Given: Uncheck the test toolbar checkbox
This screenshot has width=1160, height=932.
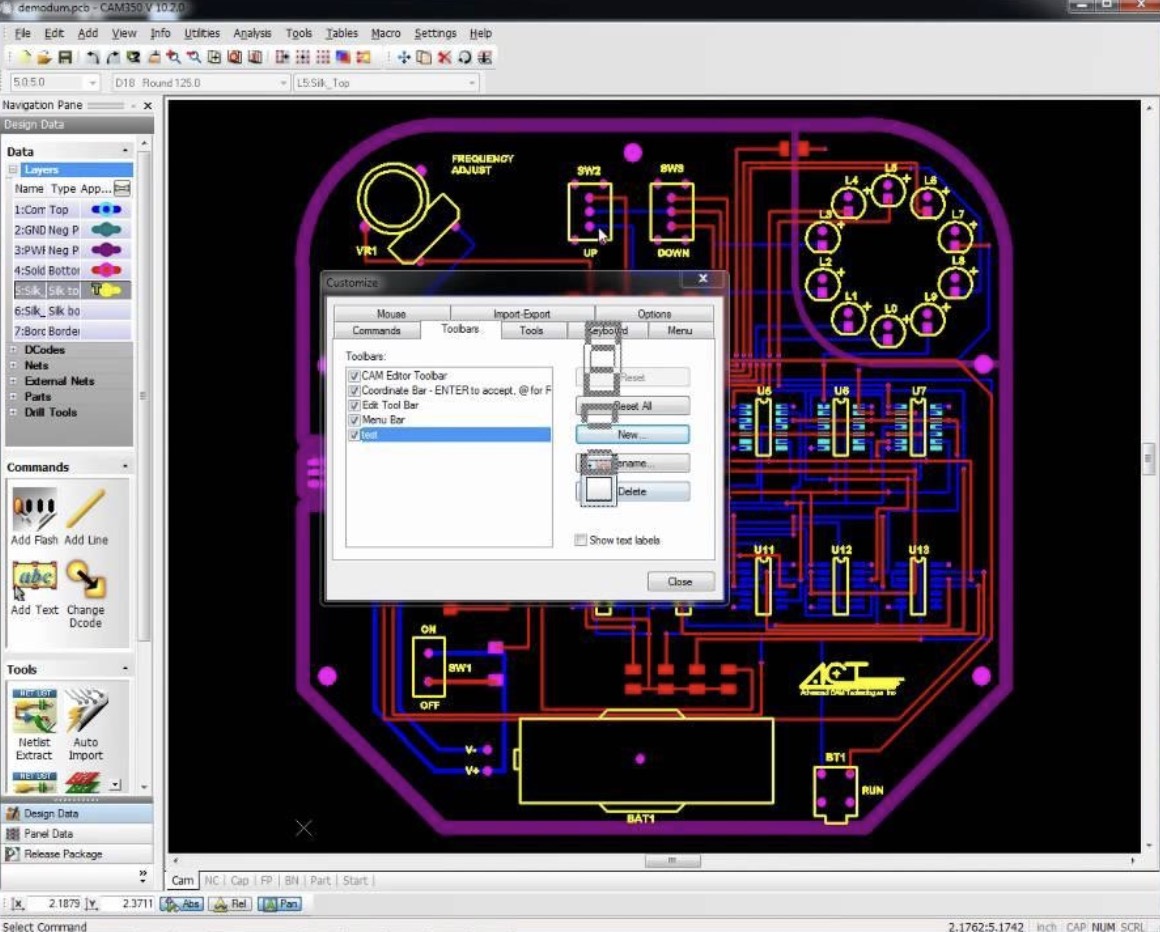Looking at the screenshot, I should 354,435.
